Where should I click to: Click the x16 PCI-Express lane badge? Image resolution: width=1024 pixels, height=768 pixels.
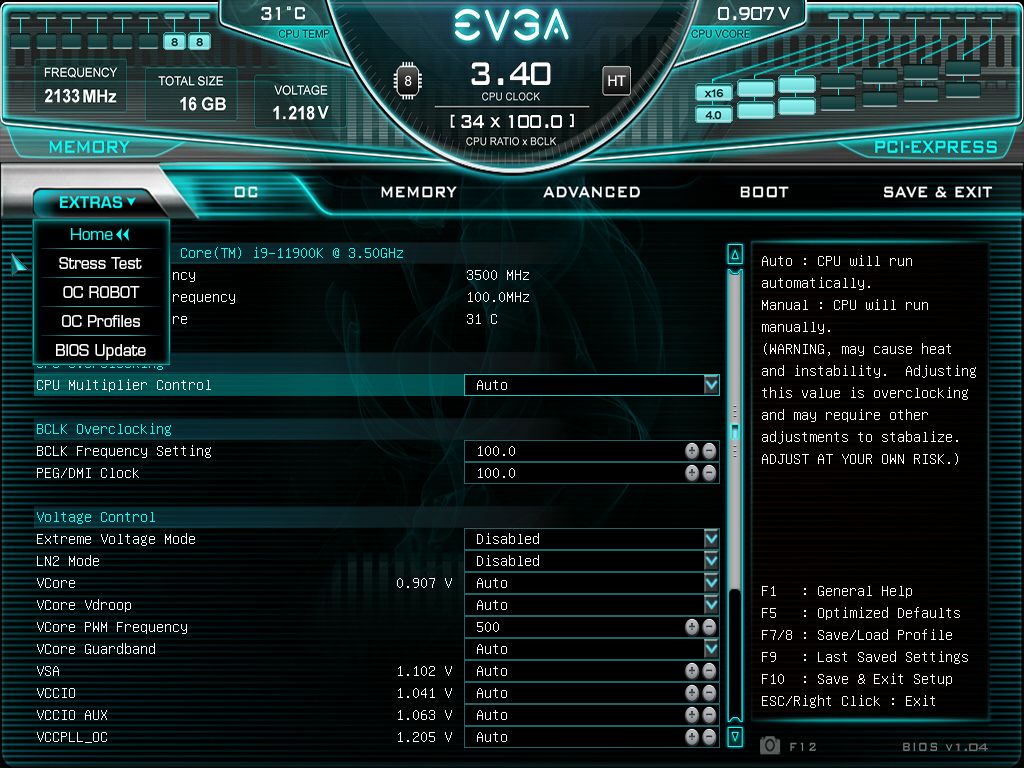[713, 93]
